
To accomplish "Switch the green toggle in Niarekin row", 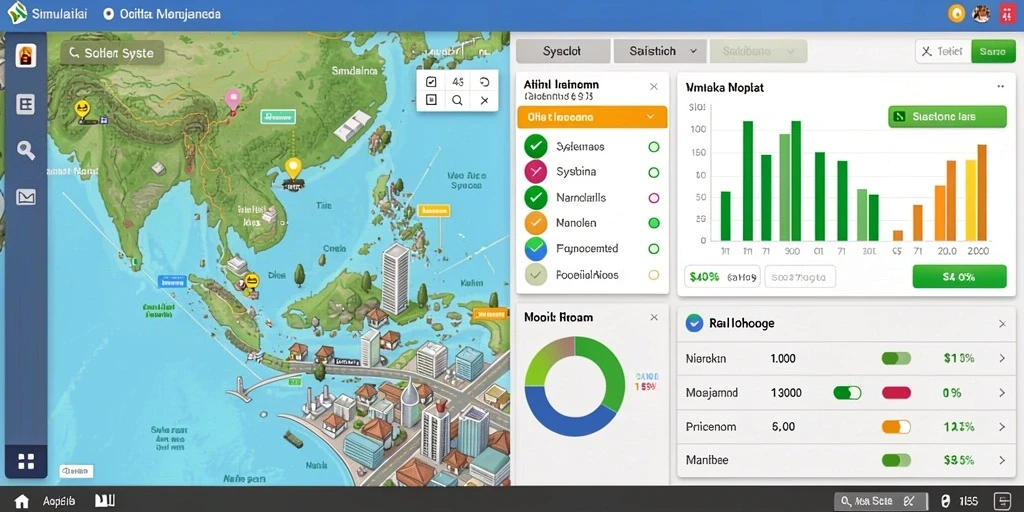I will [x=896, y=358].
